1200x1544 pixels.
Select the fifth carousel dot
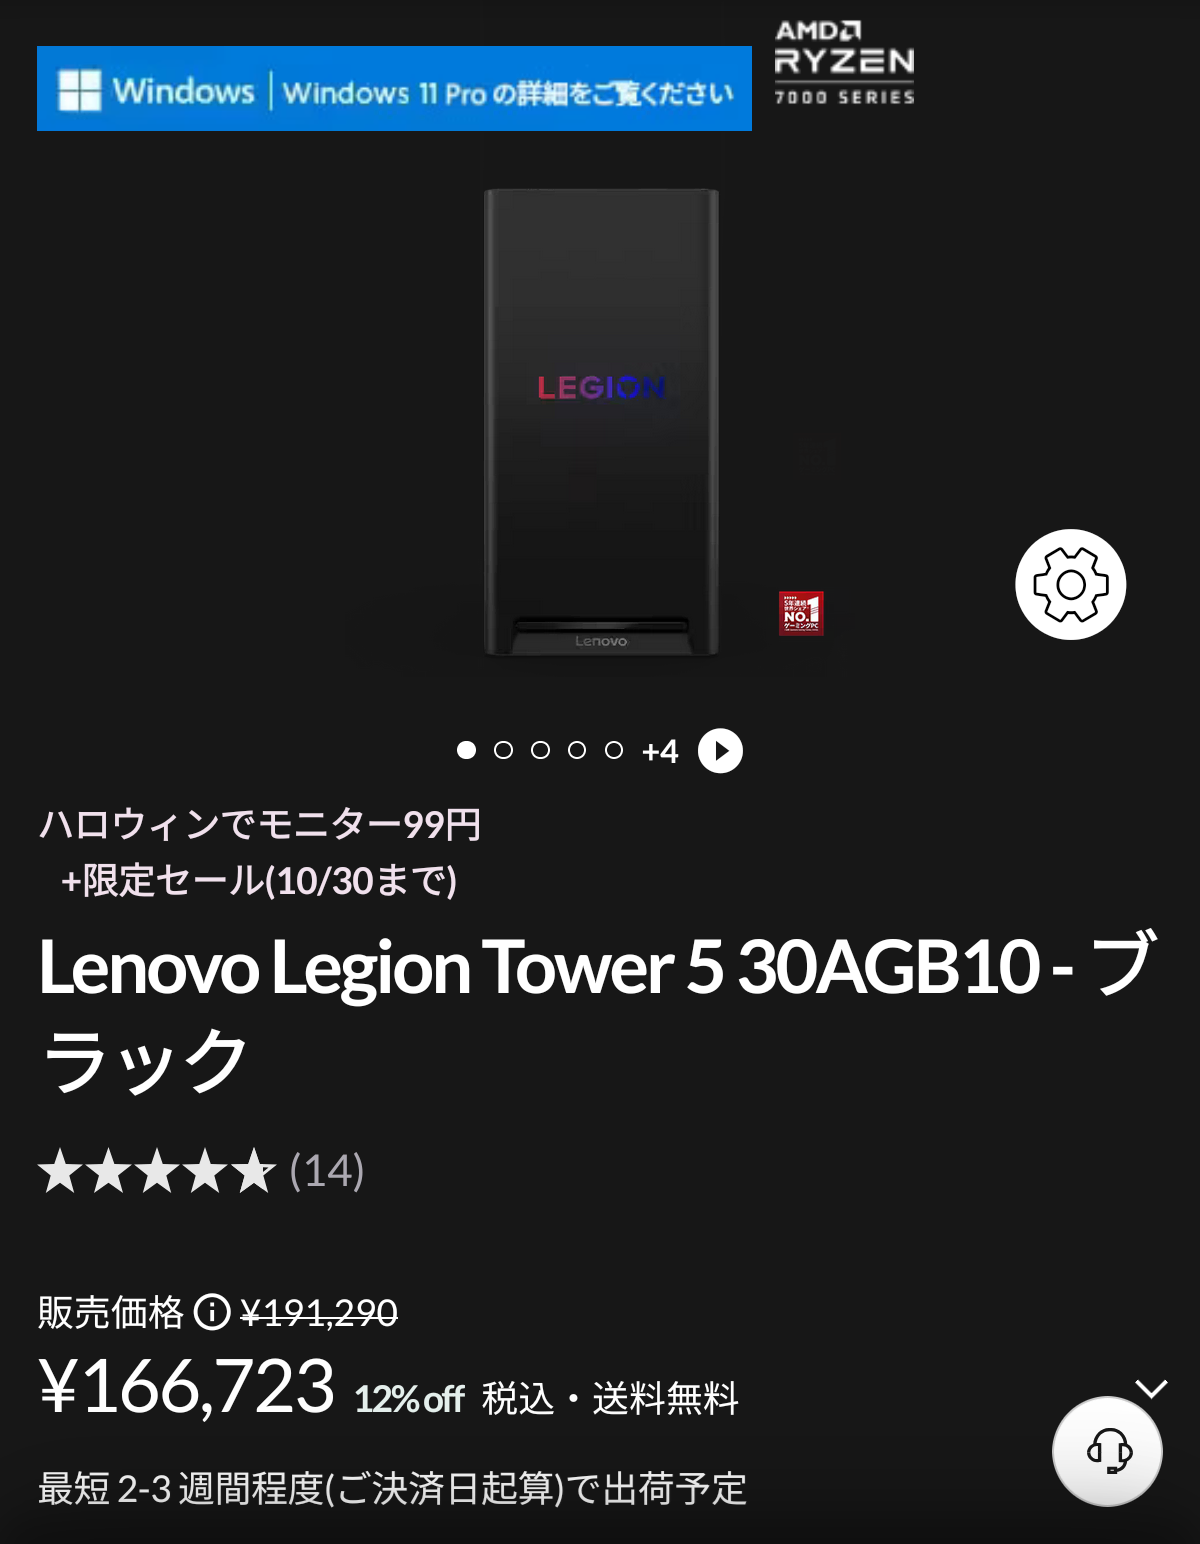[x=614, y=750]
